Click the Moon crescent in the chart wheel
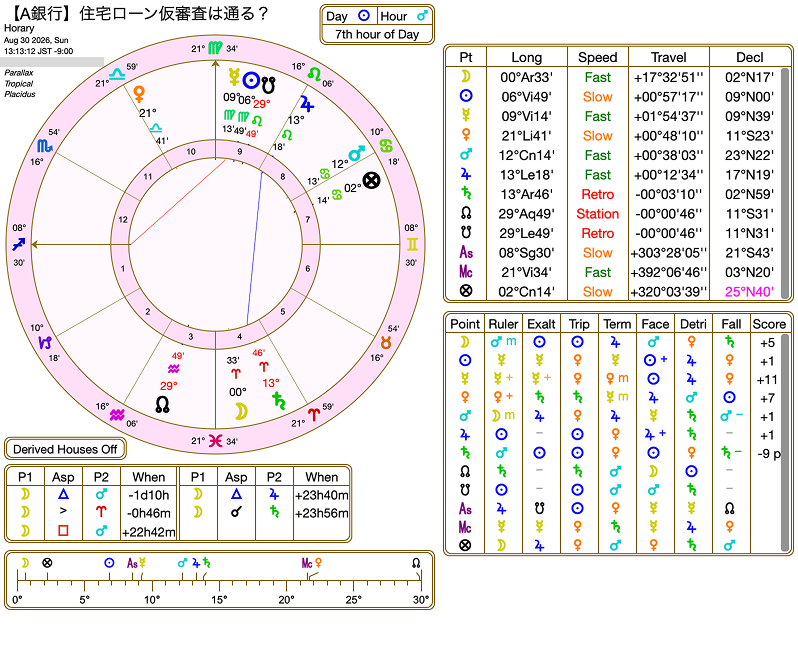The image size is (798, 649). tap(241, 411)
